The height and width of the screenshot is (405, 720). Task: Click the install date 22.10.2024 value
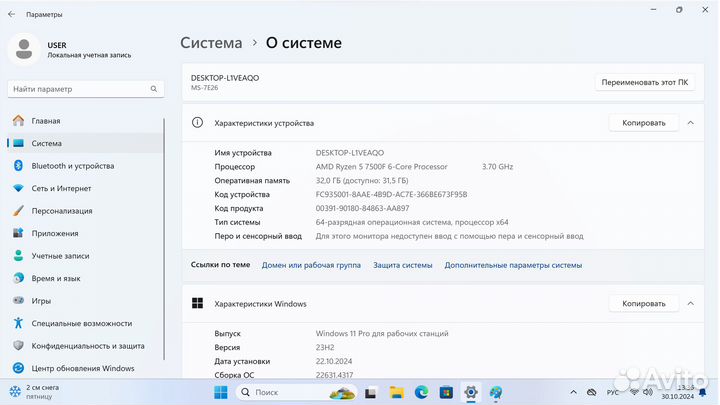tap(334, 361)
